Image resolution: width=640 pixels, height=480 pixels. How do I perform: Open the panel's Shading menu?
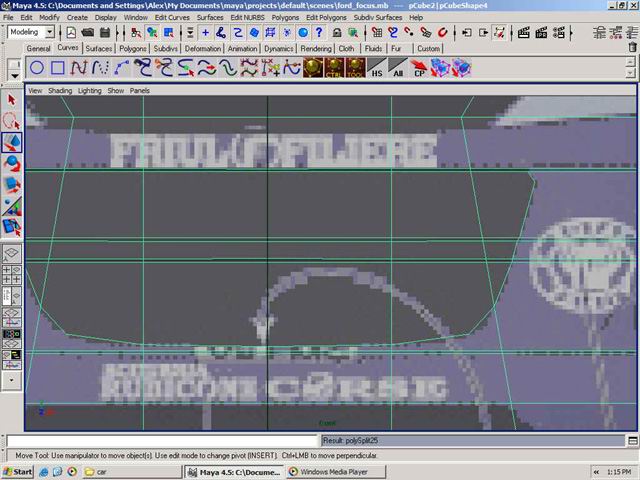point(60,90)
